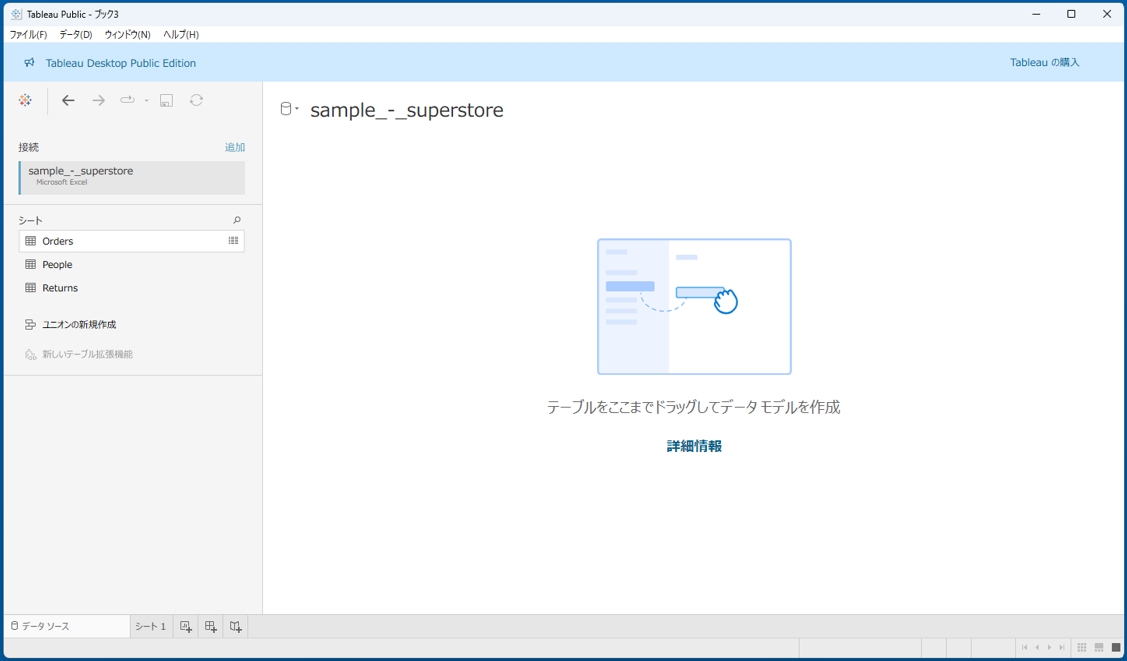Click the Tableau の購入 link
The width and height of the screenshot is (1127, 661).
pos(1044,62)
